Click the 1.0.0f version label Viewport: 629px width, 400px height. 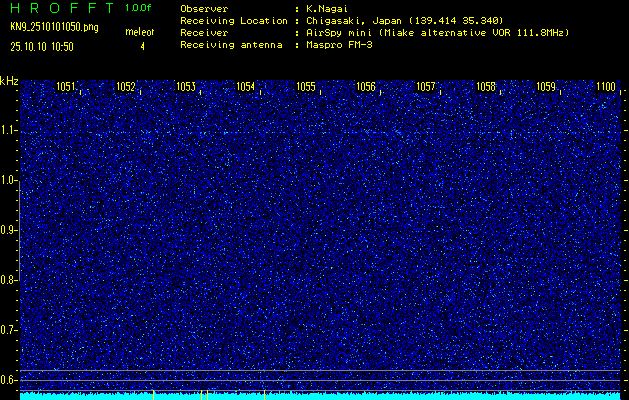(139, 8)
